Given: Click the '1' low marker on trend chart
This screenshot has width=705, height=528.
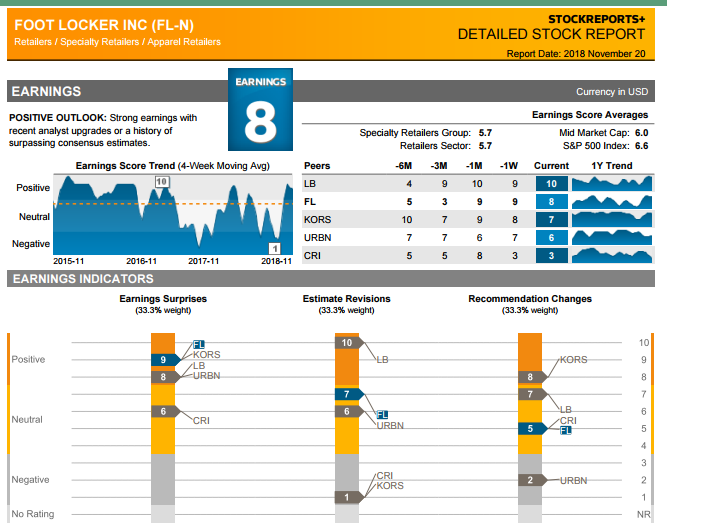Looking at the screenshot, I should coord(275,248).
